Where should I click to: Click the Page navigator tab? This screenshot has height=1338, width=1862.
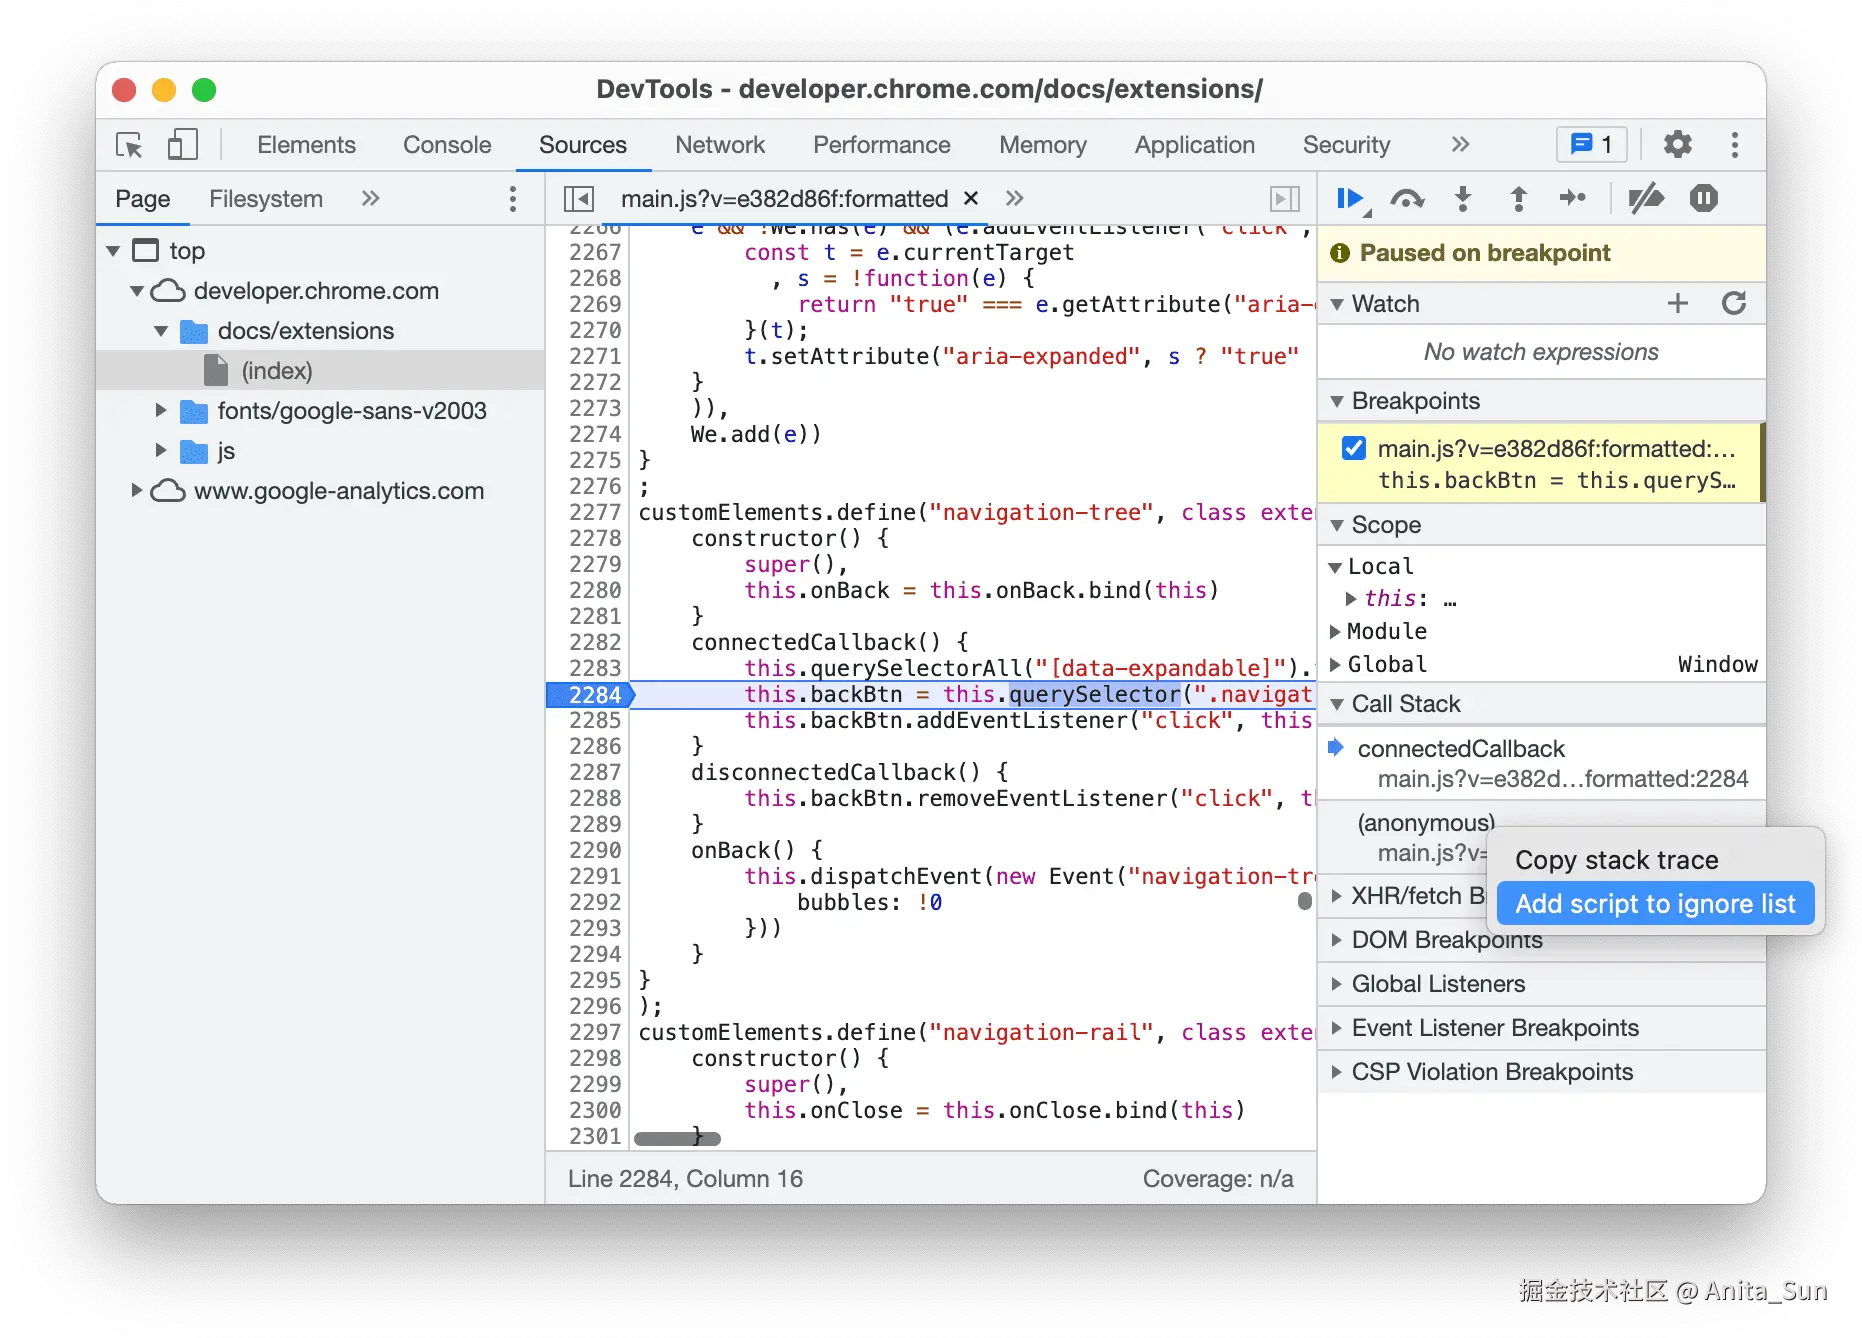[143, 199]
